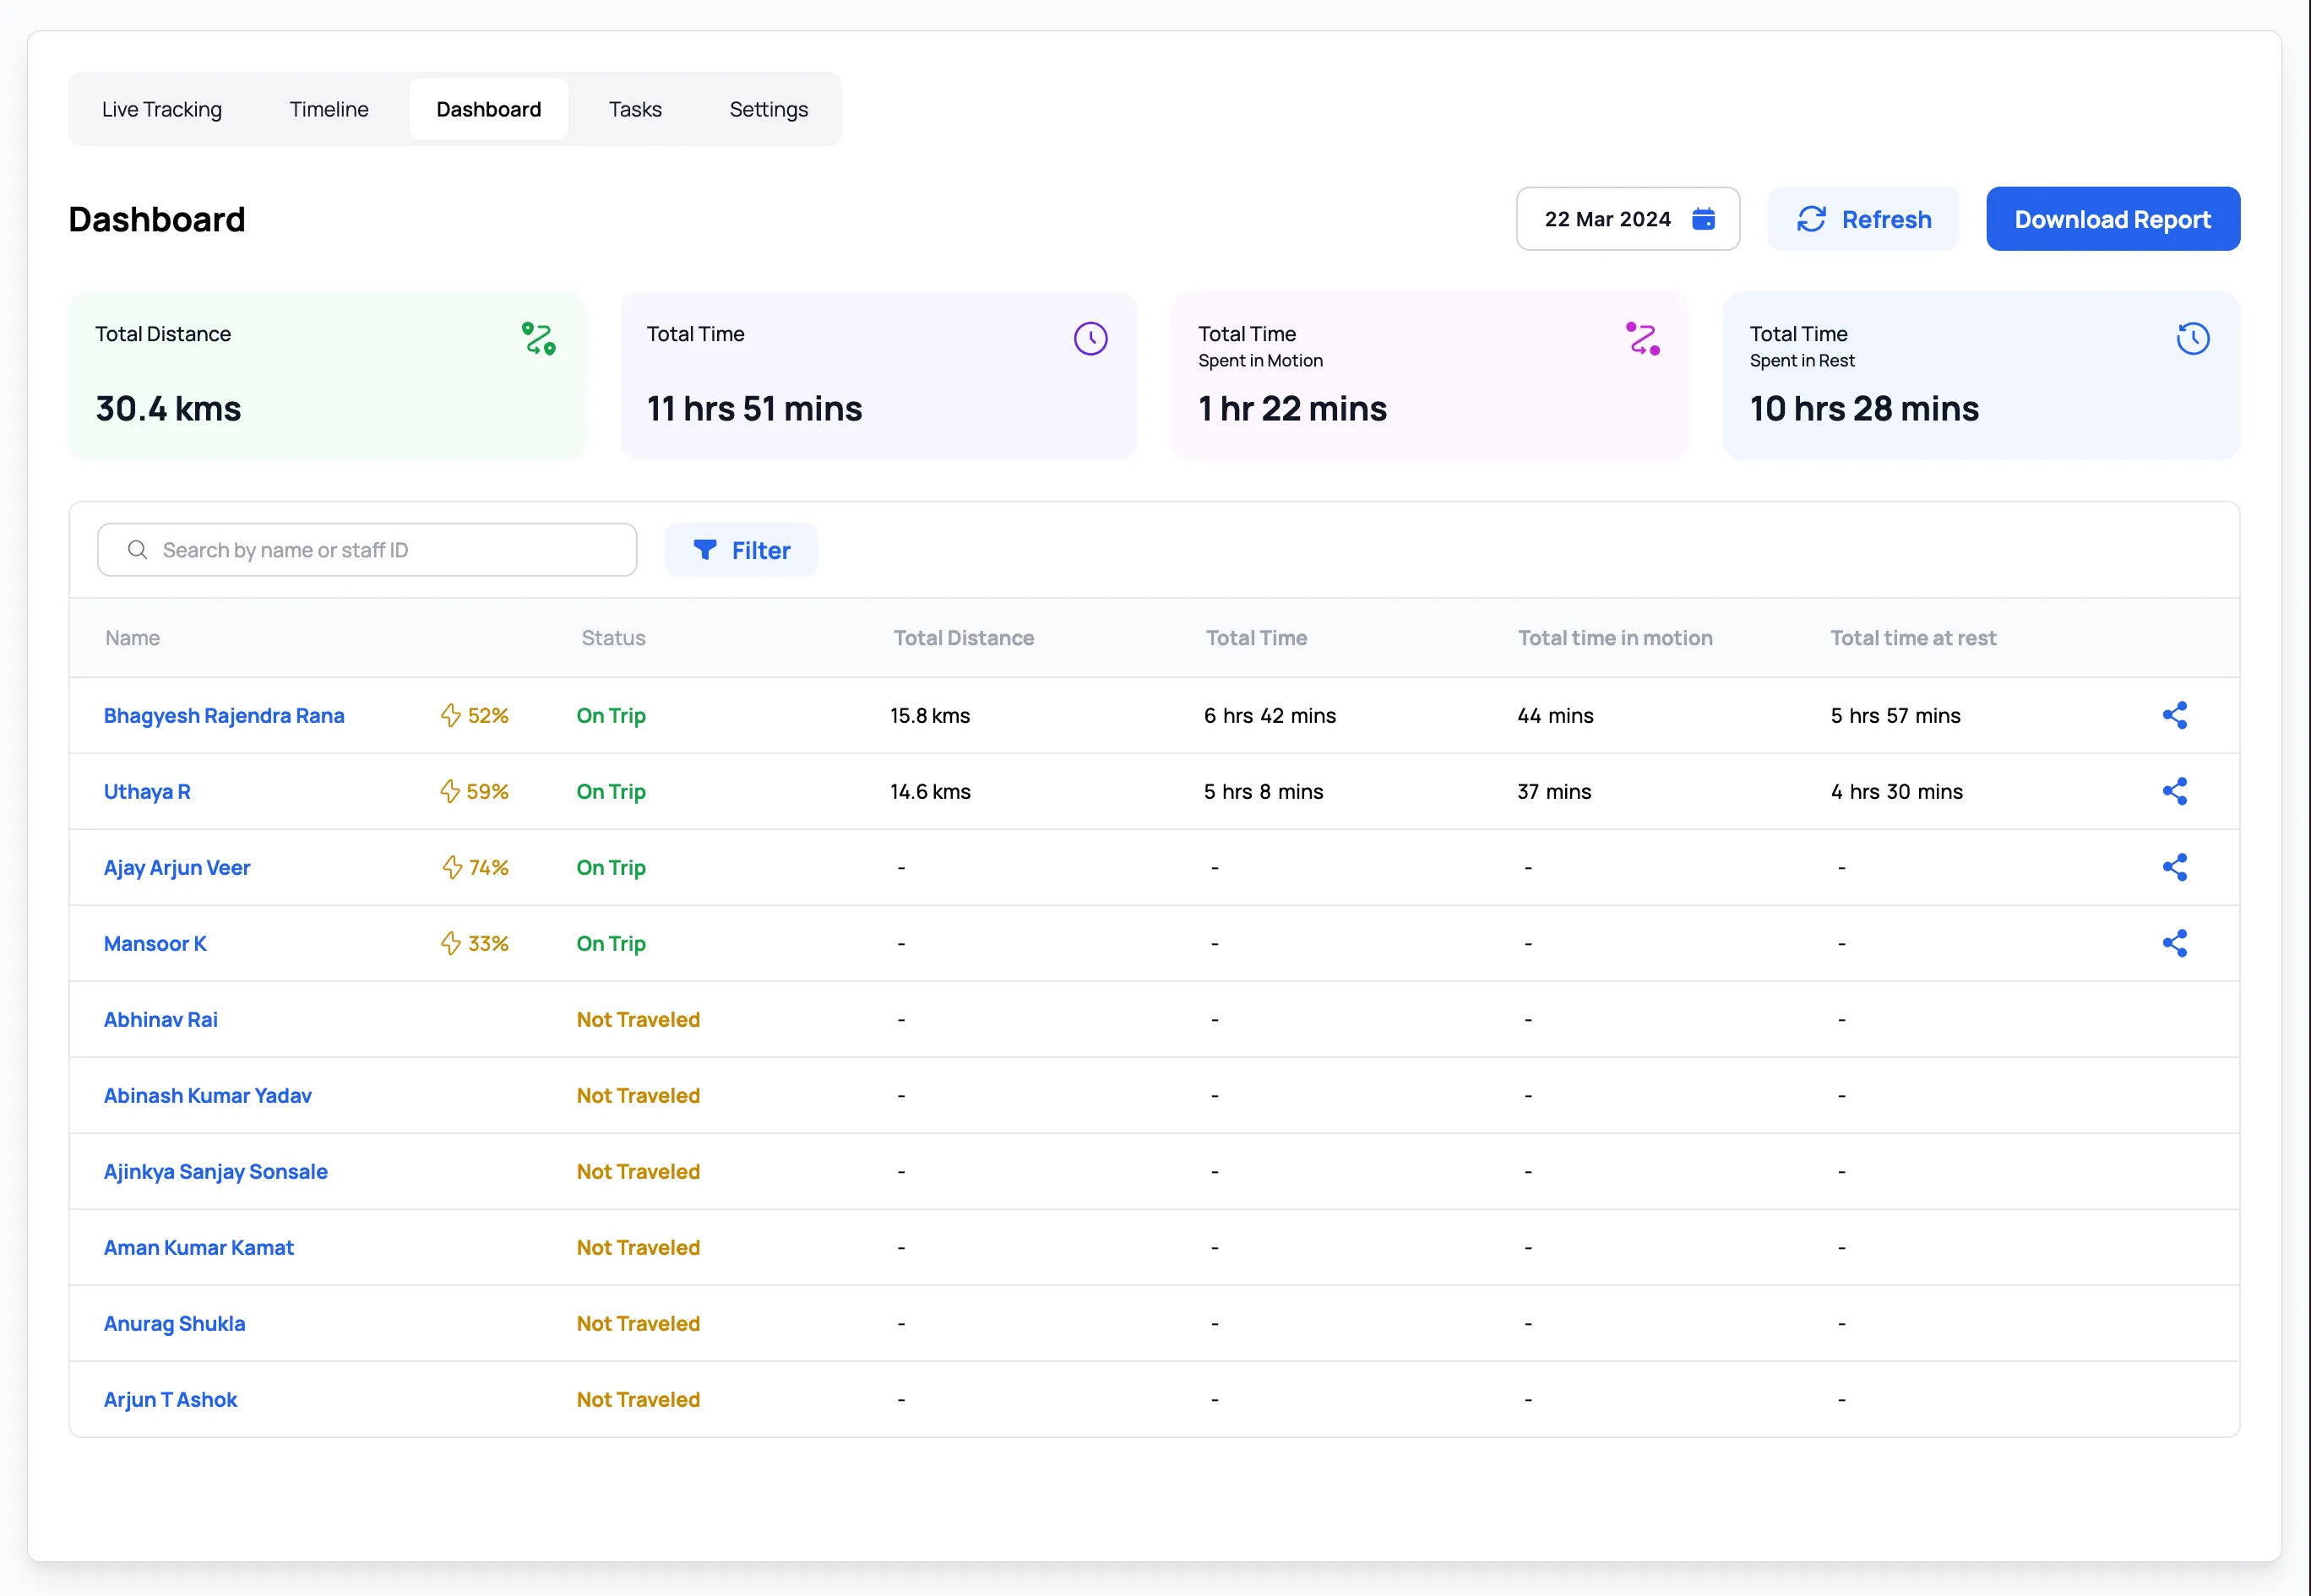Click the clock icon on Total Time card

(x=1090, y=338)
